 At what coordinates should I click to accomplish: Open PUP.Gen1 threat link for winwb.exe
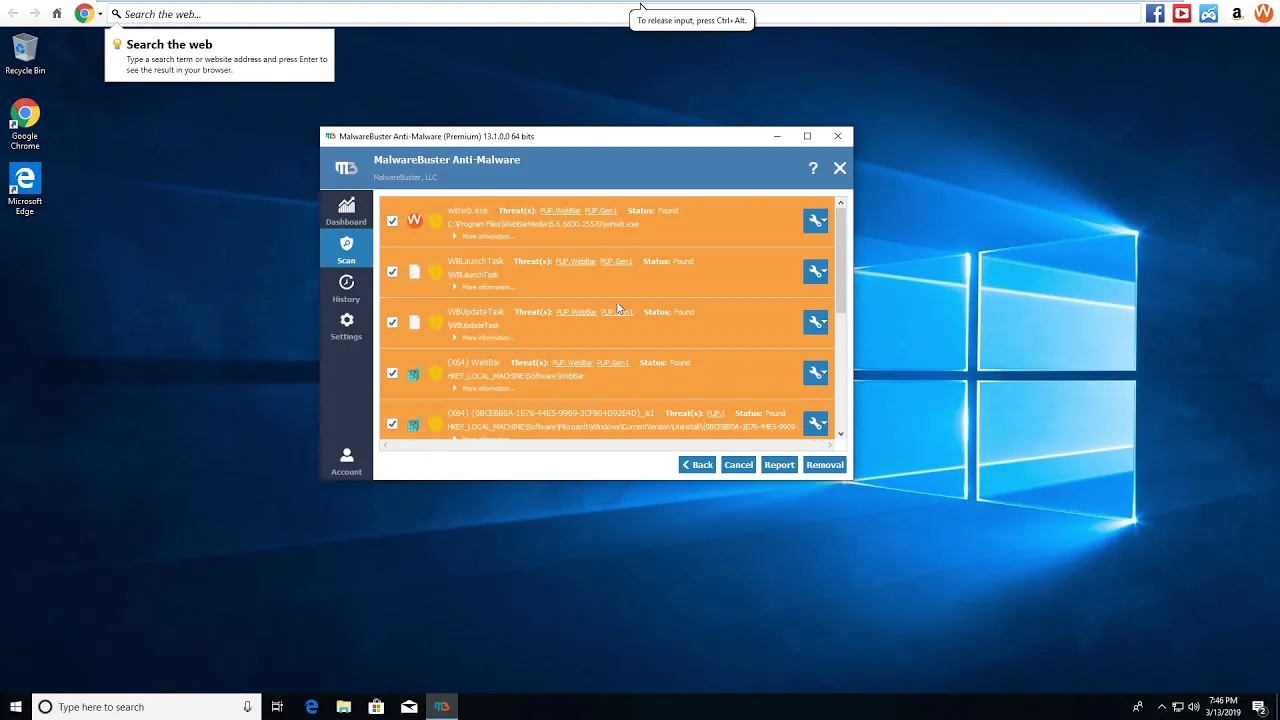601,211
